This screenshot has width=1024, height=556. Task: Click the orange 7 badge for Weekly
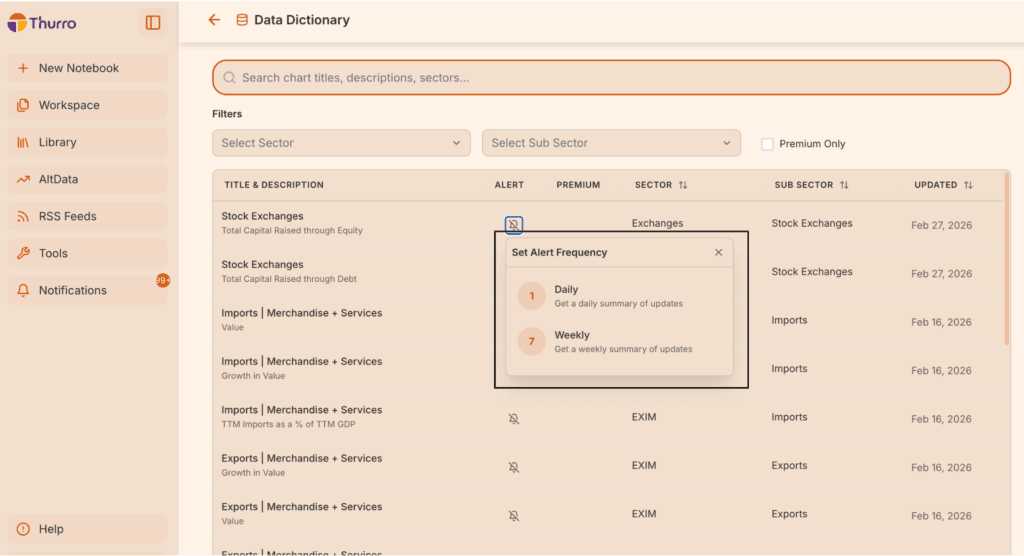click(532, 342)
